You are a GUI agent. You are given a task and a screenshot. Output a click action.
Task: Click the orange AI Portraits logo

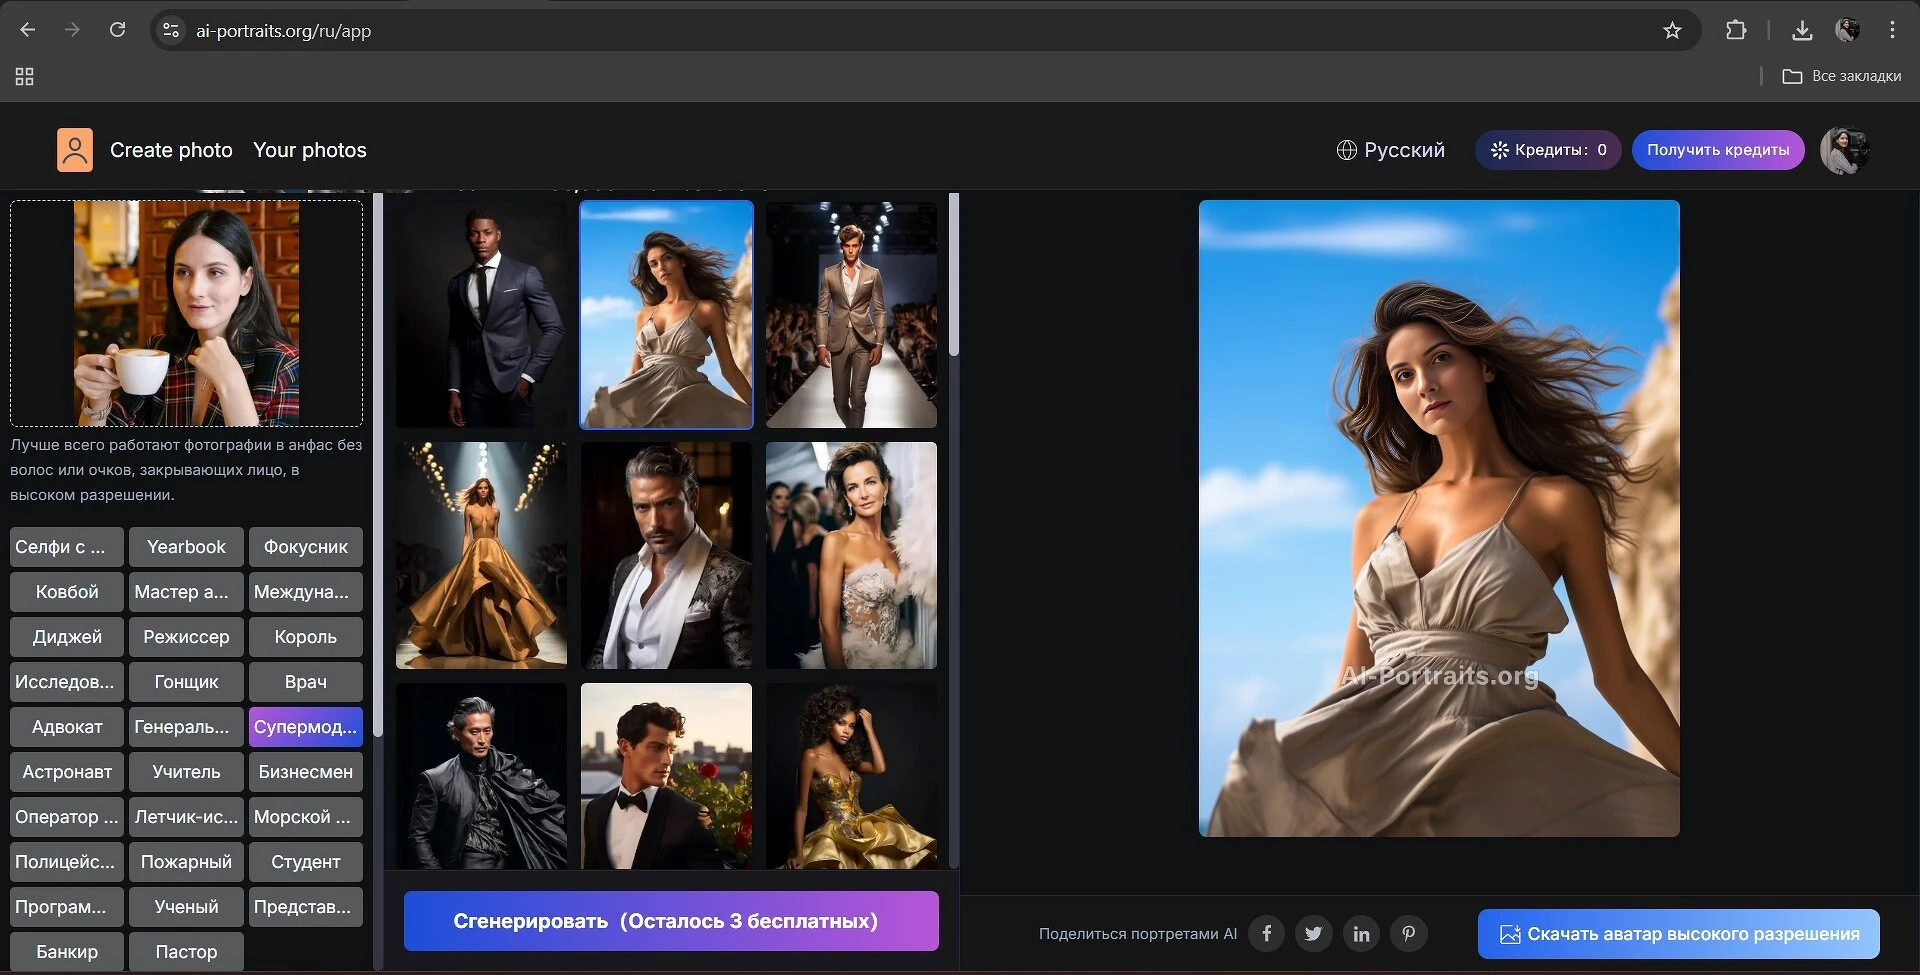[x=75, y=150]
